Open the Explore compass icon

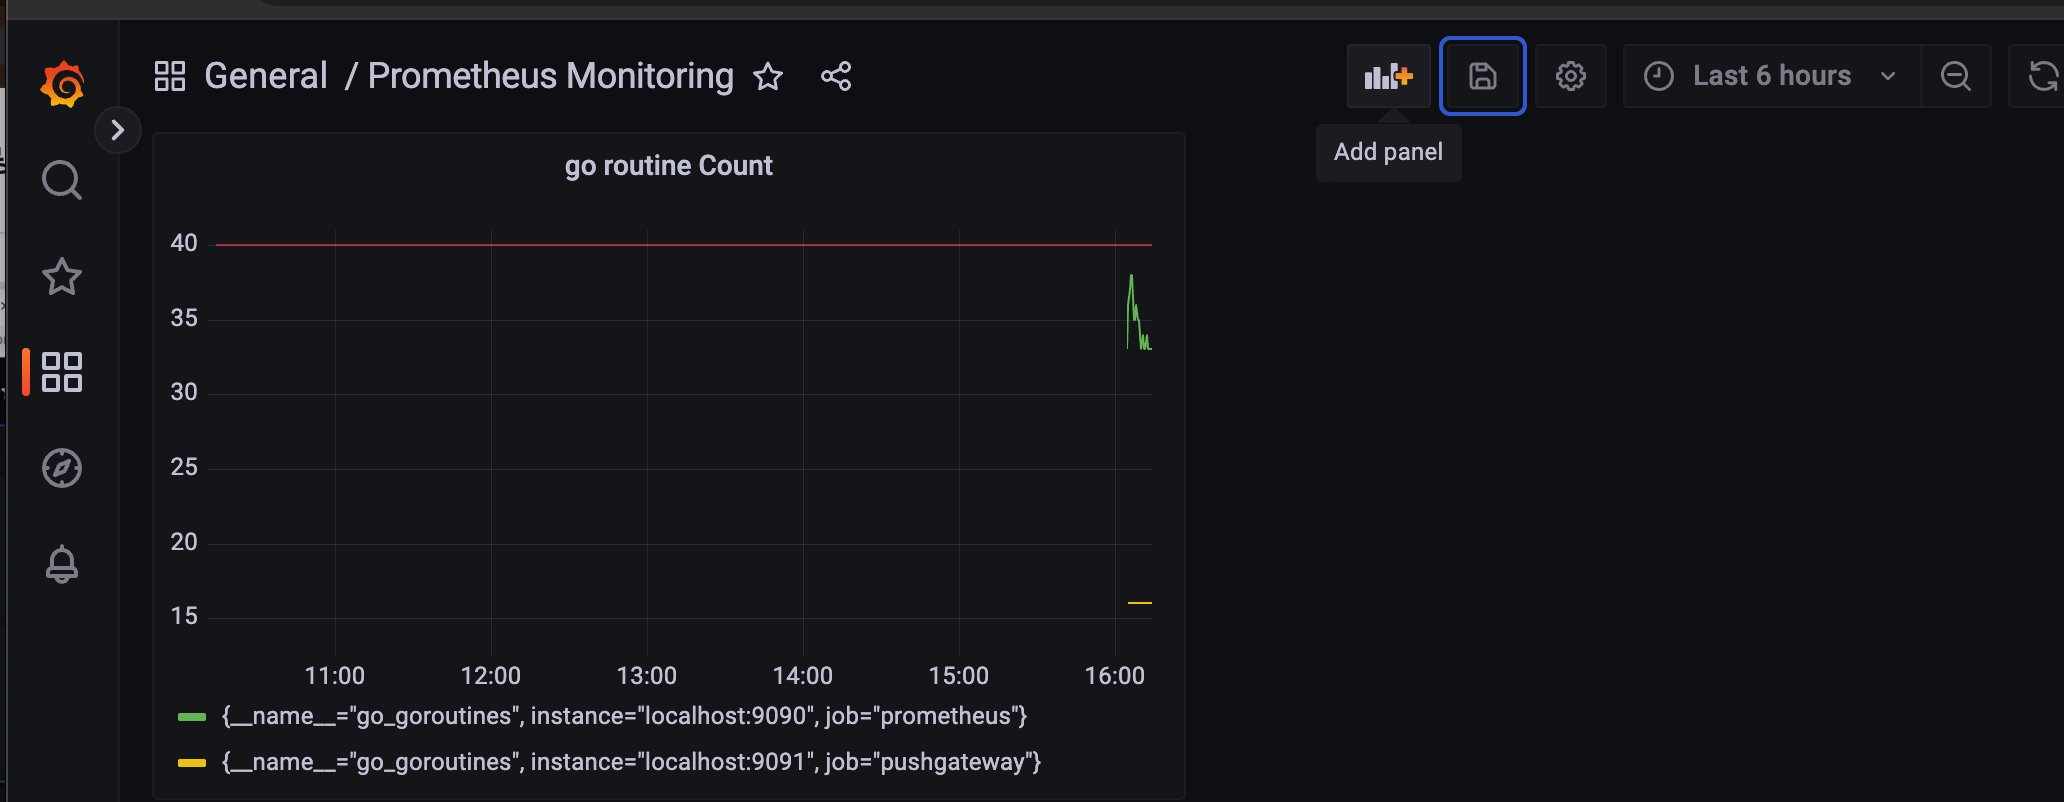point(62,468)
